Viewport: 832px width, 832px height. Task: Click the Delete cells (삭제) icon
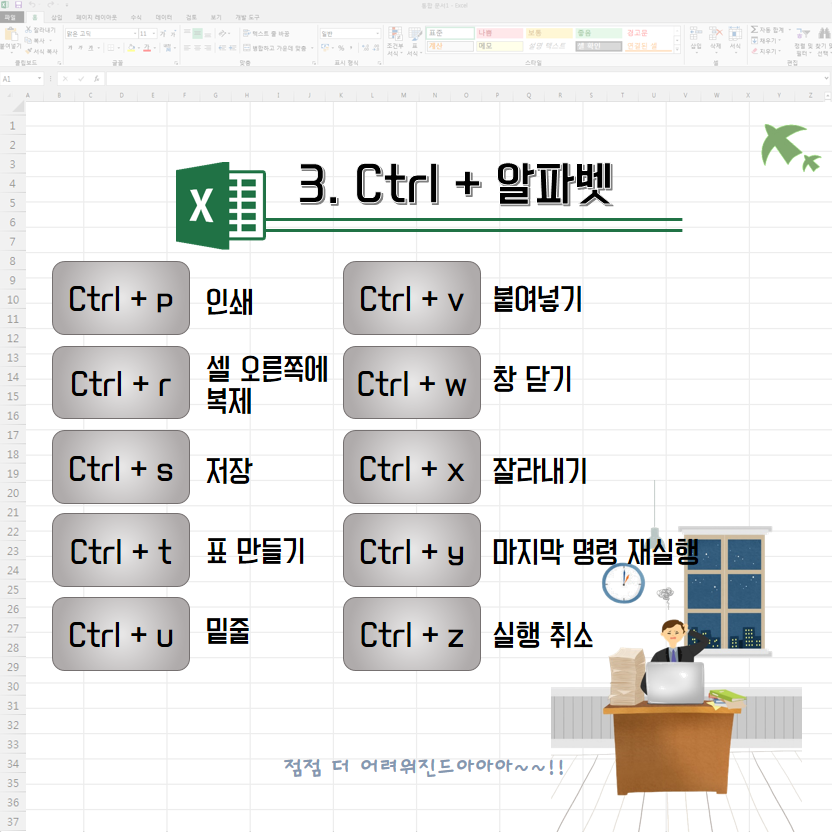point(715,38)
